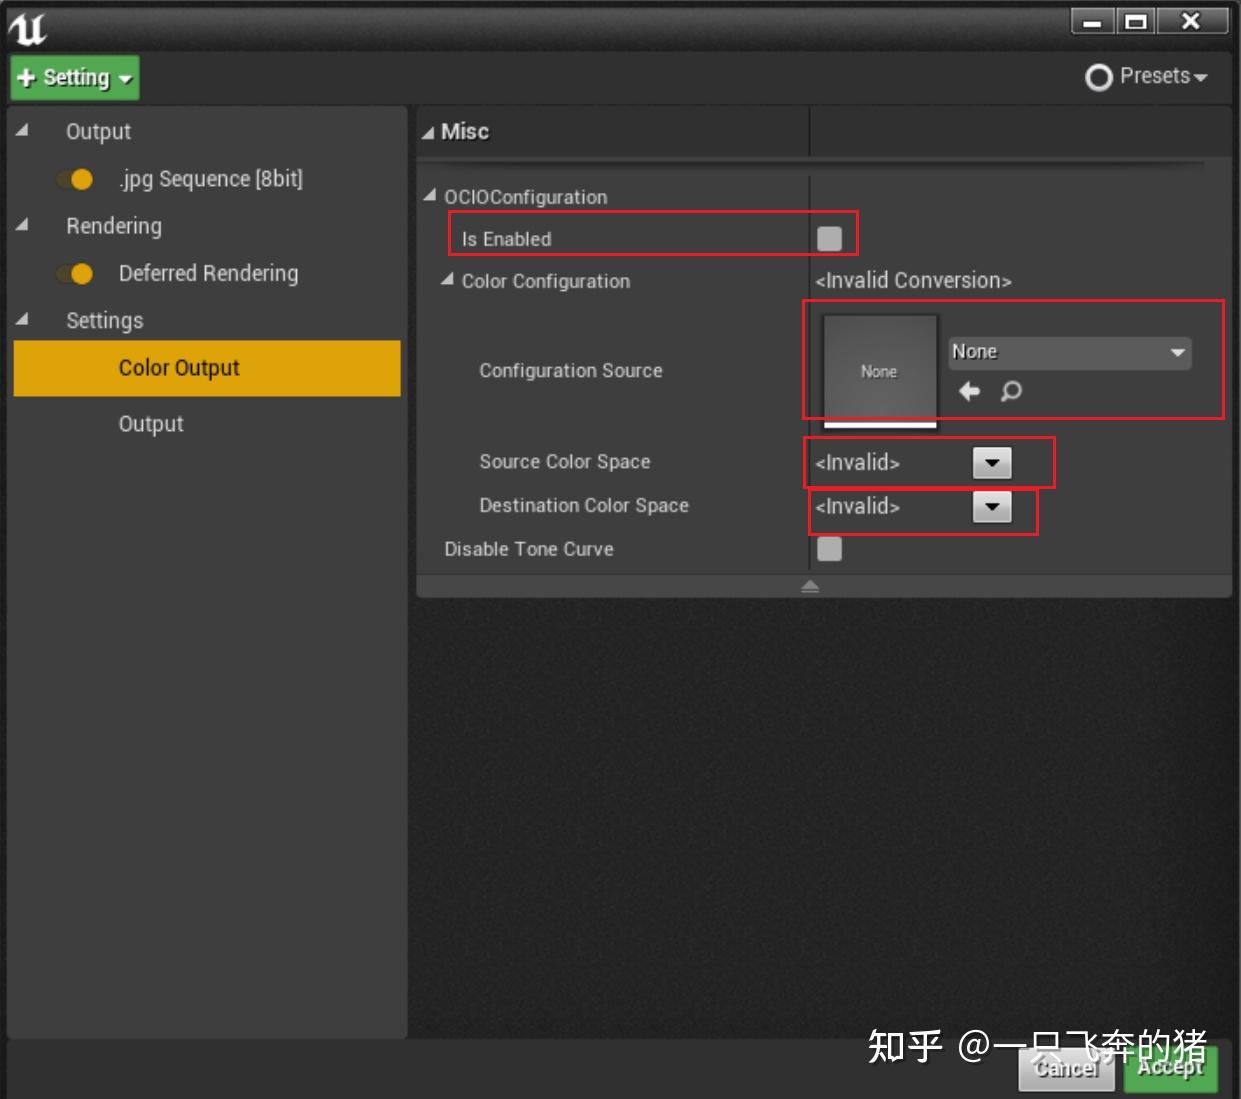Open the Source Color Space dropdown

tap(991, 462)
